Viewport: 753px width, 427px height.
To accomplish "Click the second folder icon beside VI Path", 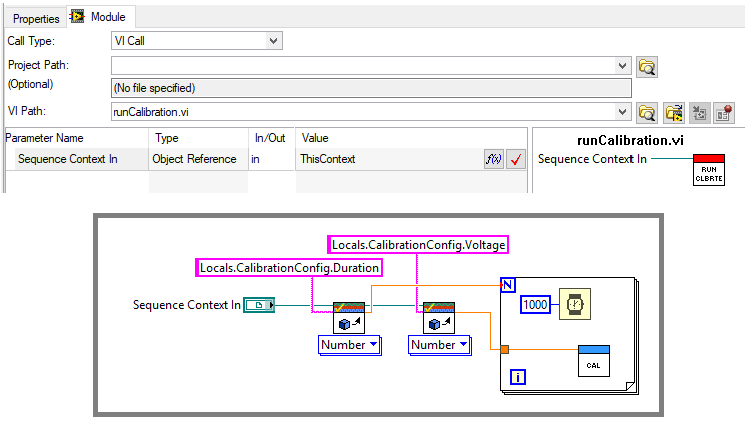I will tap(673, 113).
